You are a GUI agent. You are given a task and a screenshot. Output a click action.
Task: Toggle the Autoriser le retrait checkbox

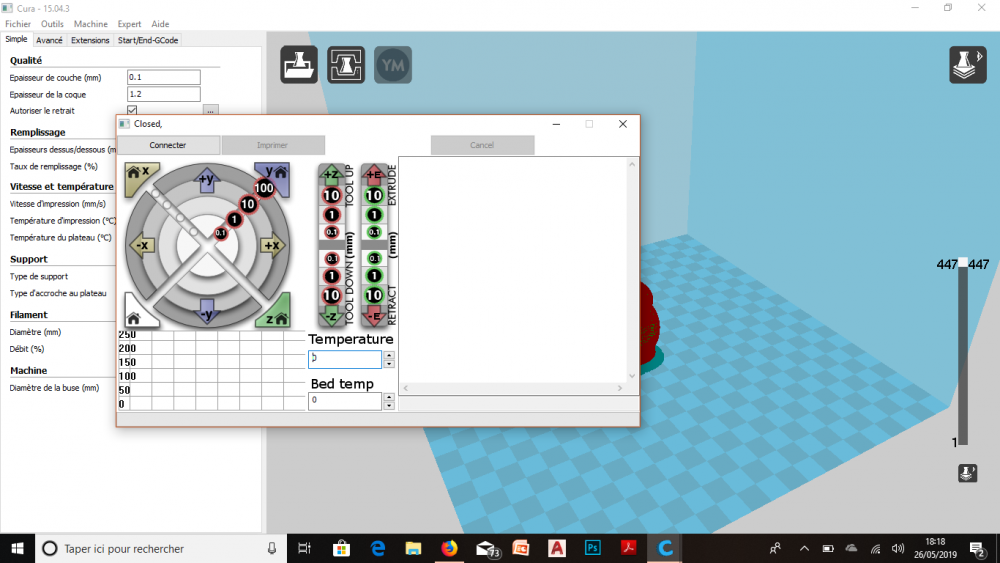(x=132, y=110)
